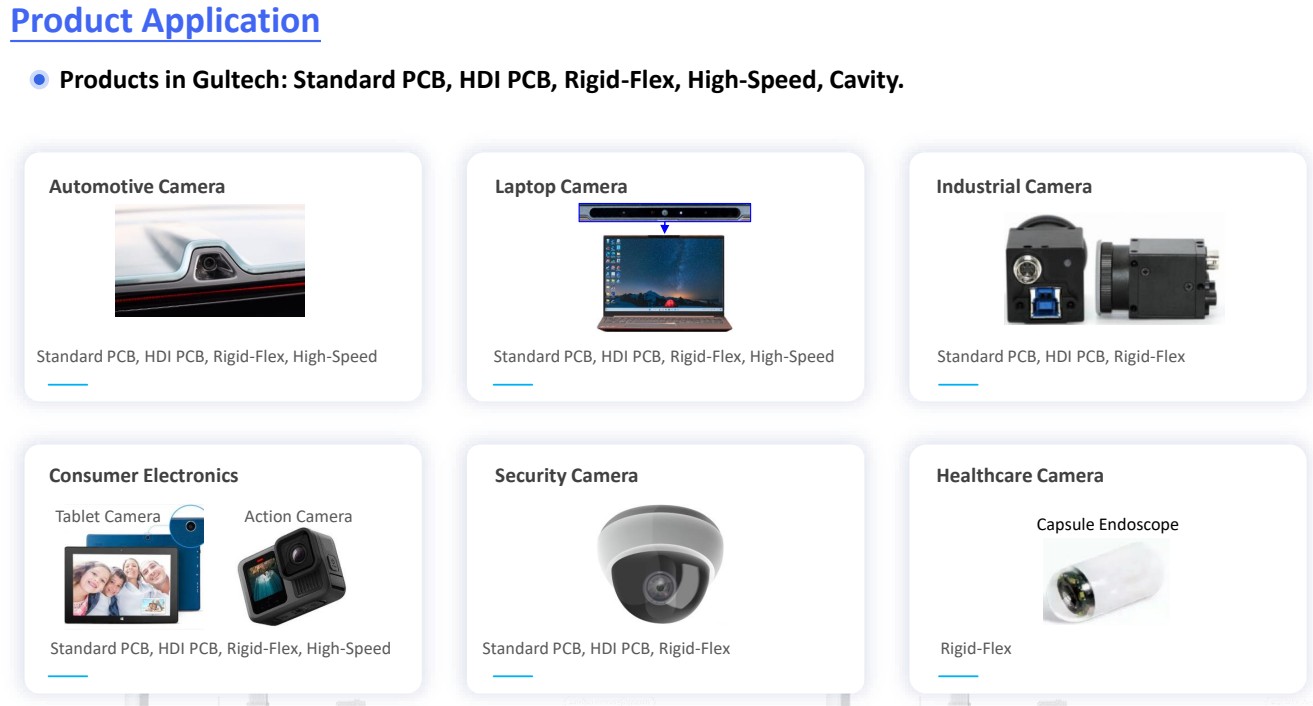1313x706 pixels.
Task: Click the webcam bar closeup above laptop
Action: [x=665, y=213]
